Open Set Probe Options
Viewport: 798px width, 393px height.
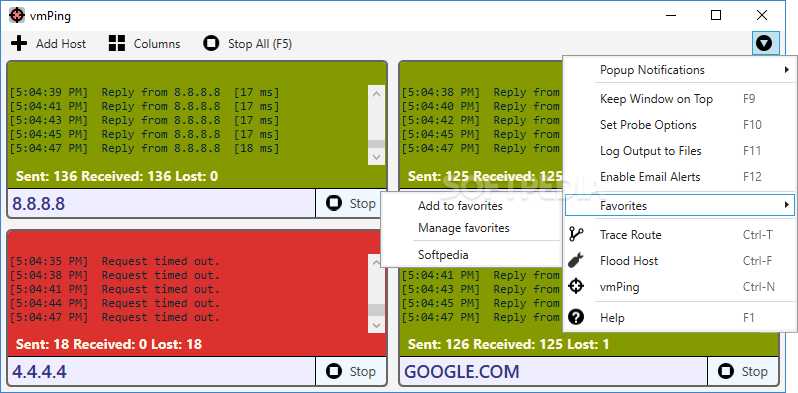click(679, 125)
